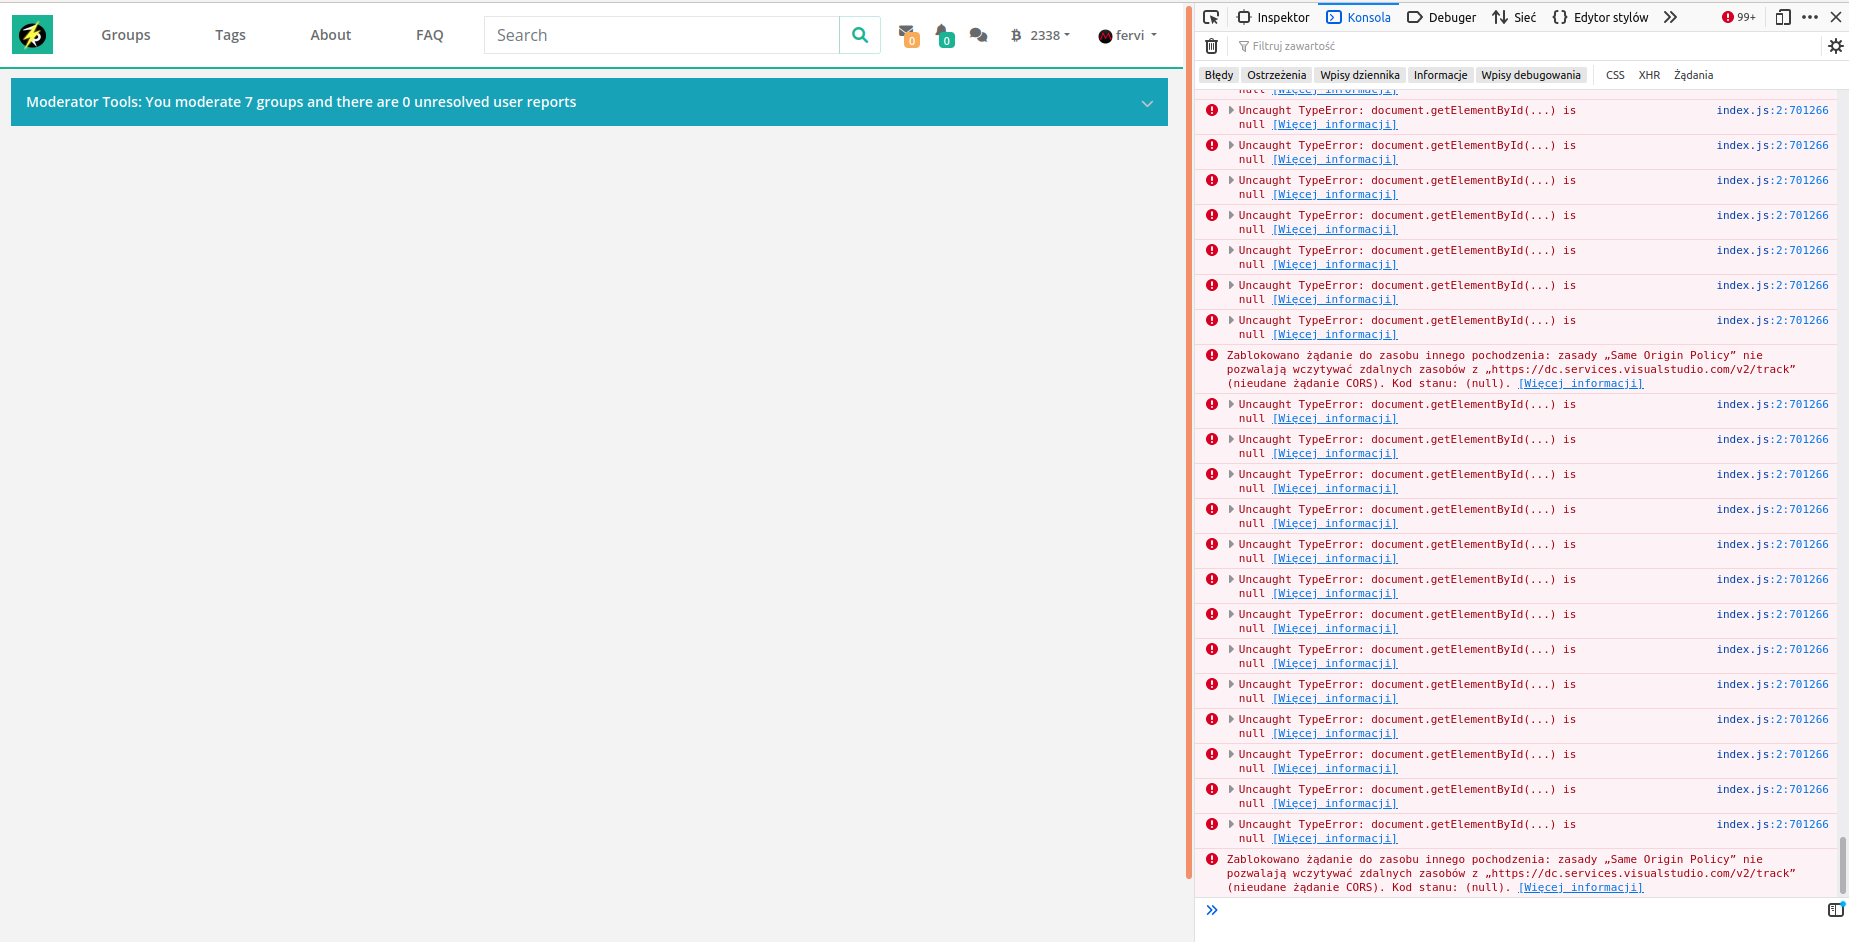Click the console prompt double-arrow

1212,910
